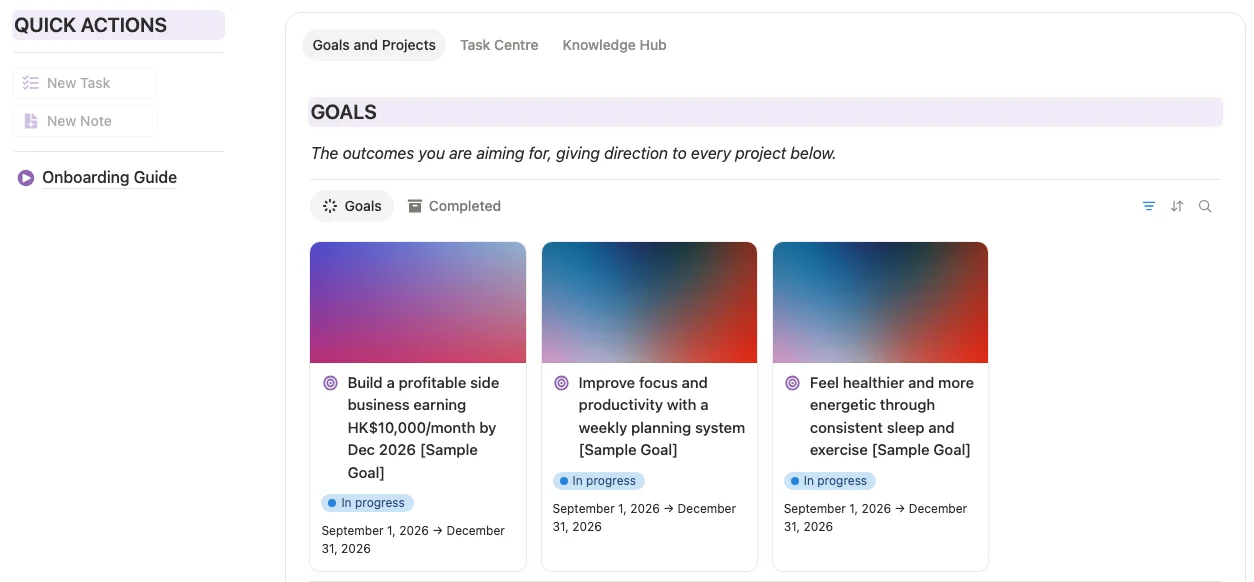Click target icon on focus and productivity goal

pyautogui.click(x=562, y=383)
